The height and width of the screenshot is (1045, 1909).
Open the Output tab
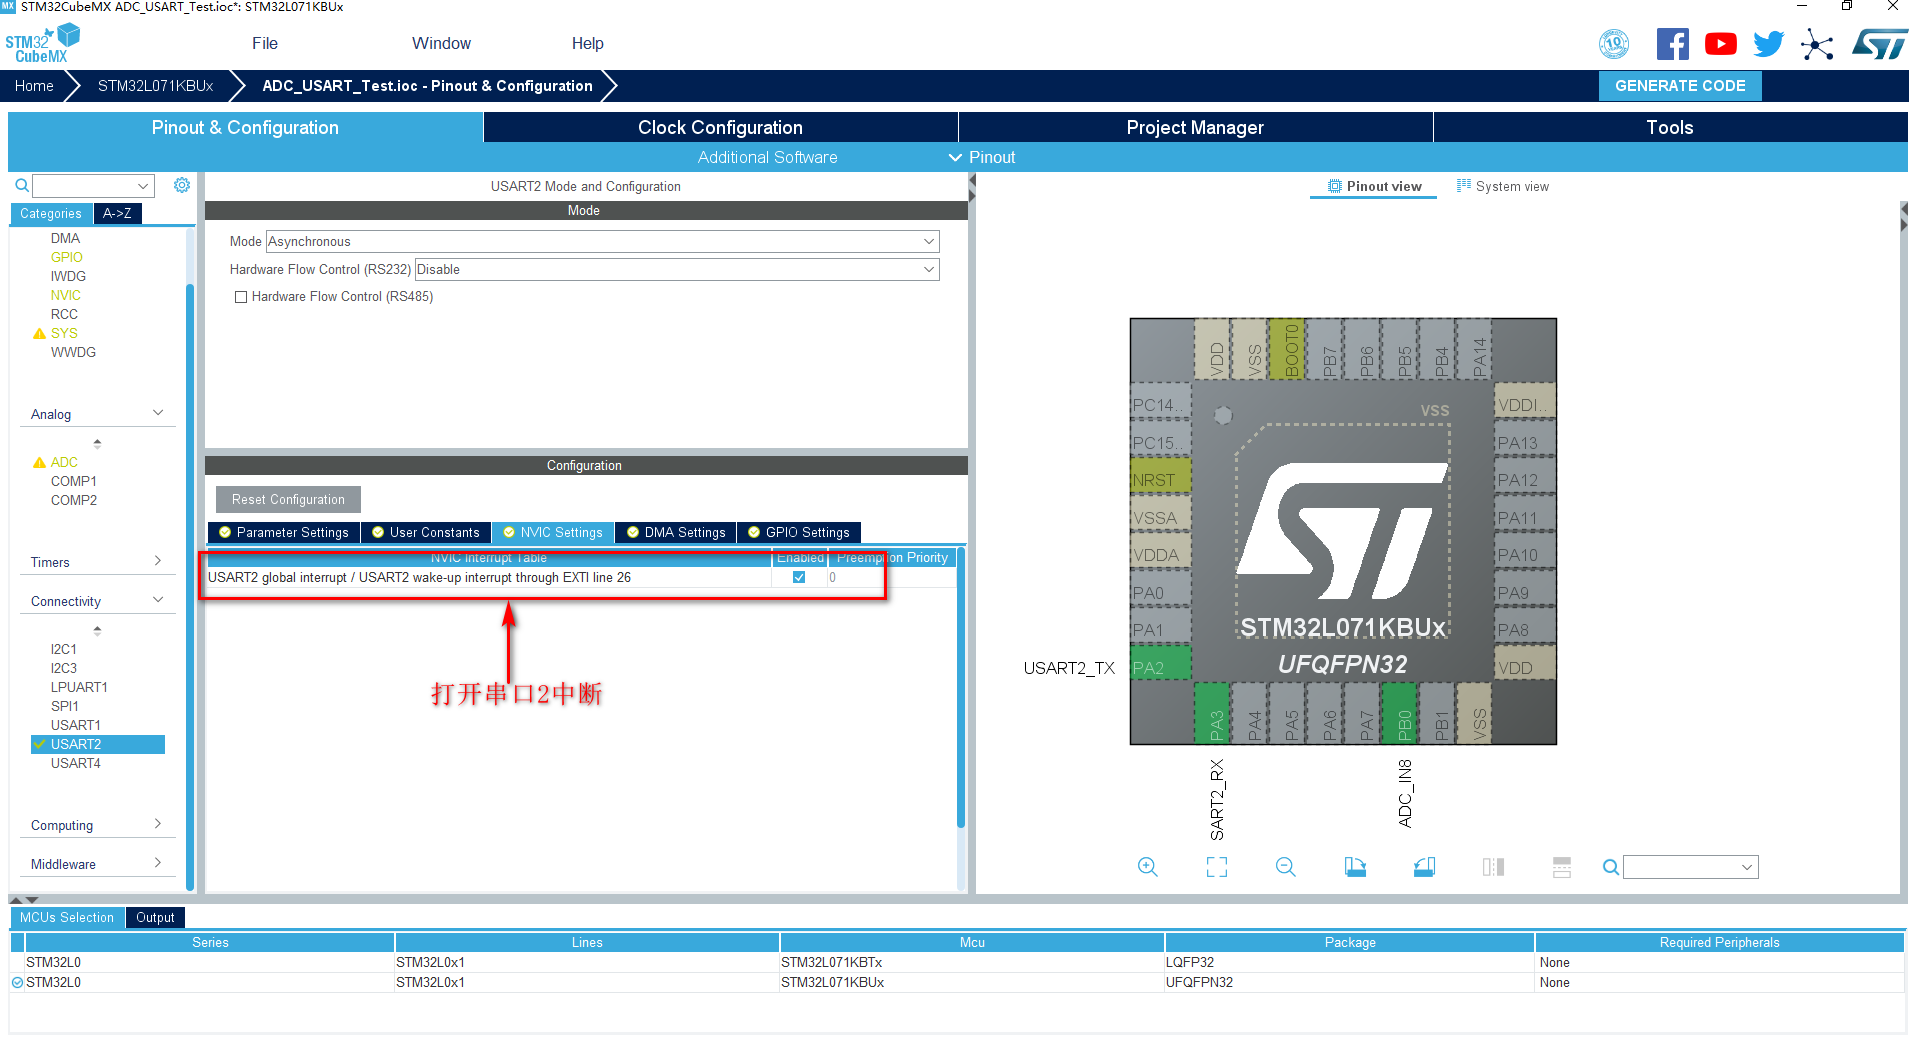[x=155, y=917]
